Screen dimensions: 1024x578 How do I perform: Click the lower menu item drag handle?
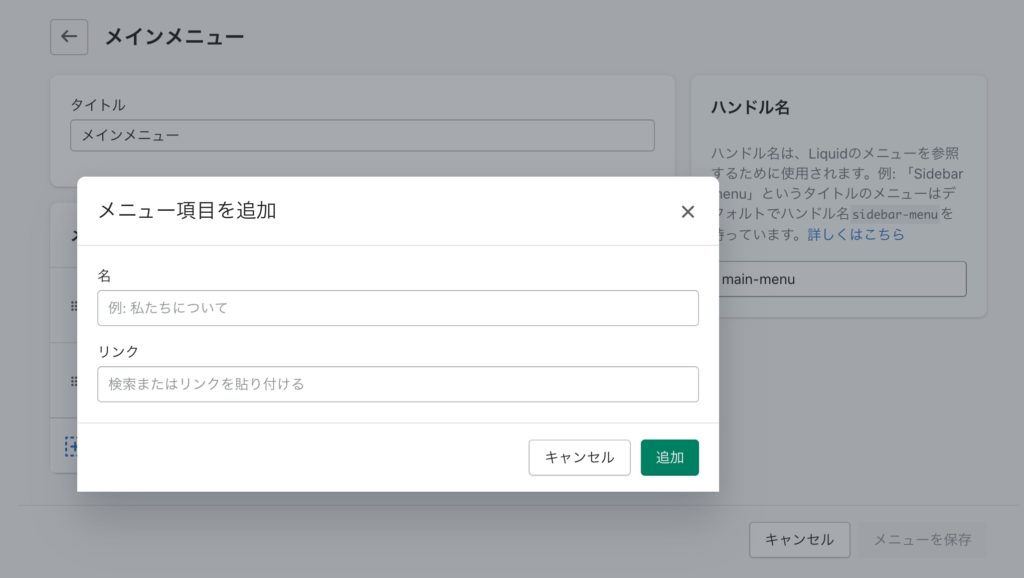coord(73,381)
